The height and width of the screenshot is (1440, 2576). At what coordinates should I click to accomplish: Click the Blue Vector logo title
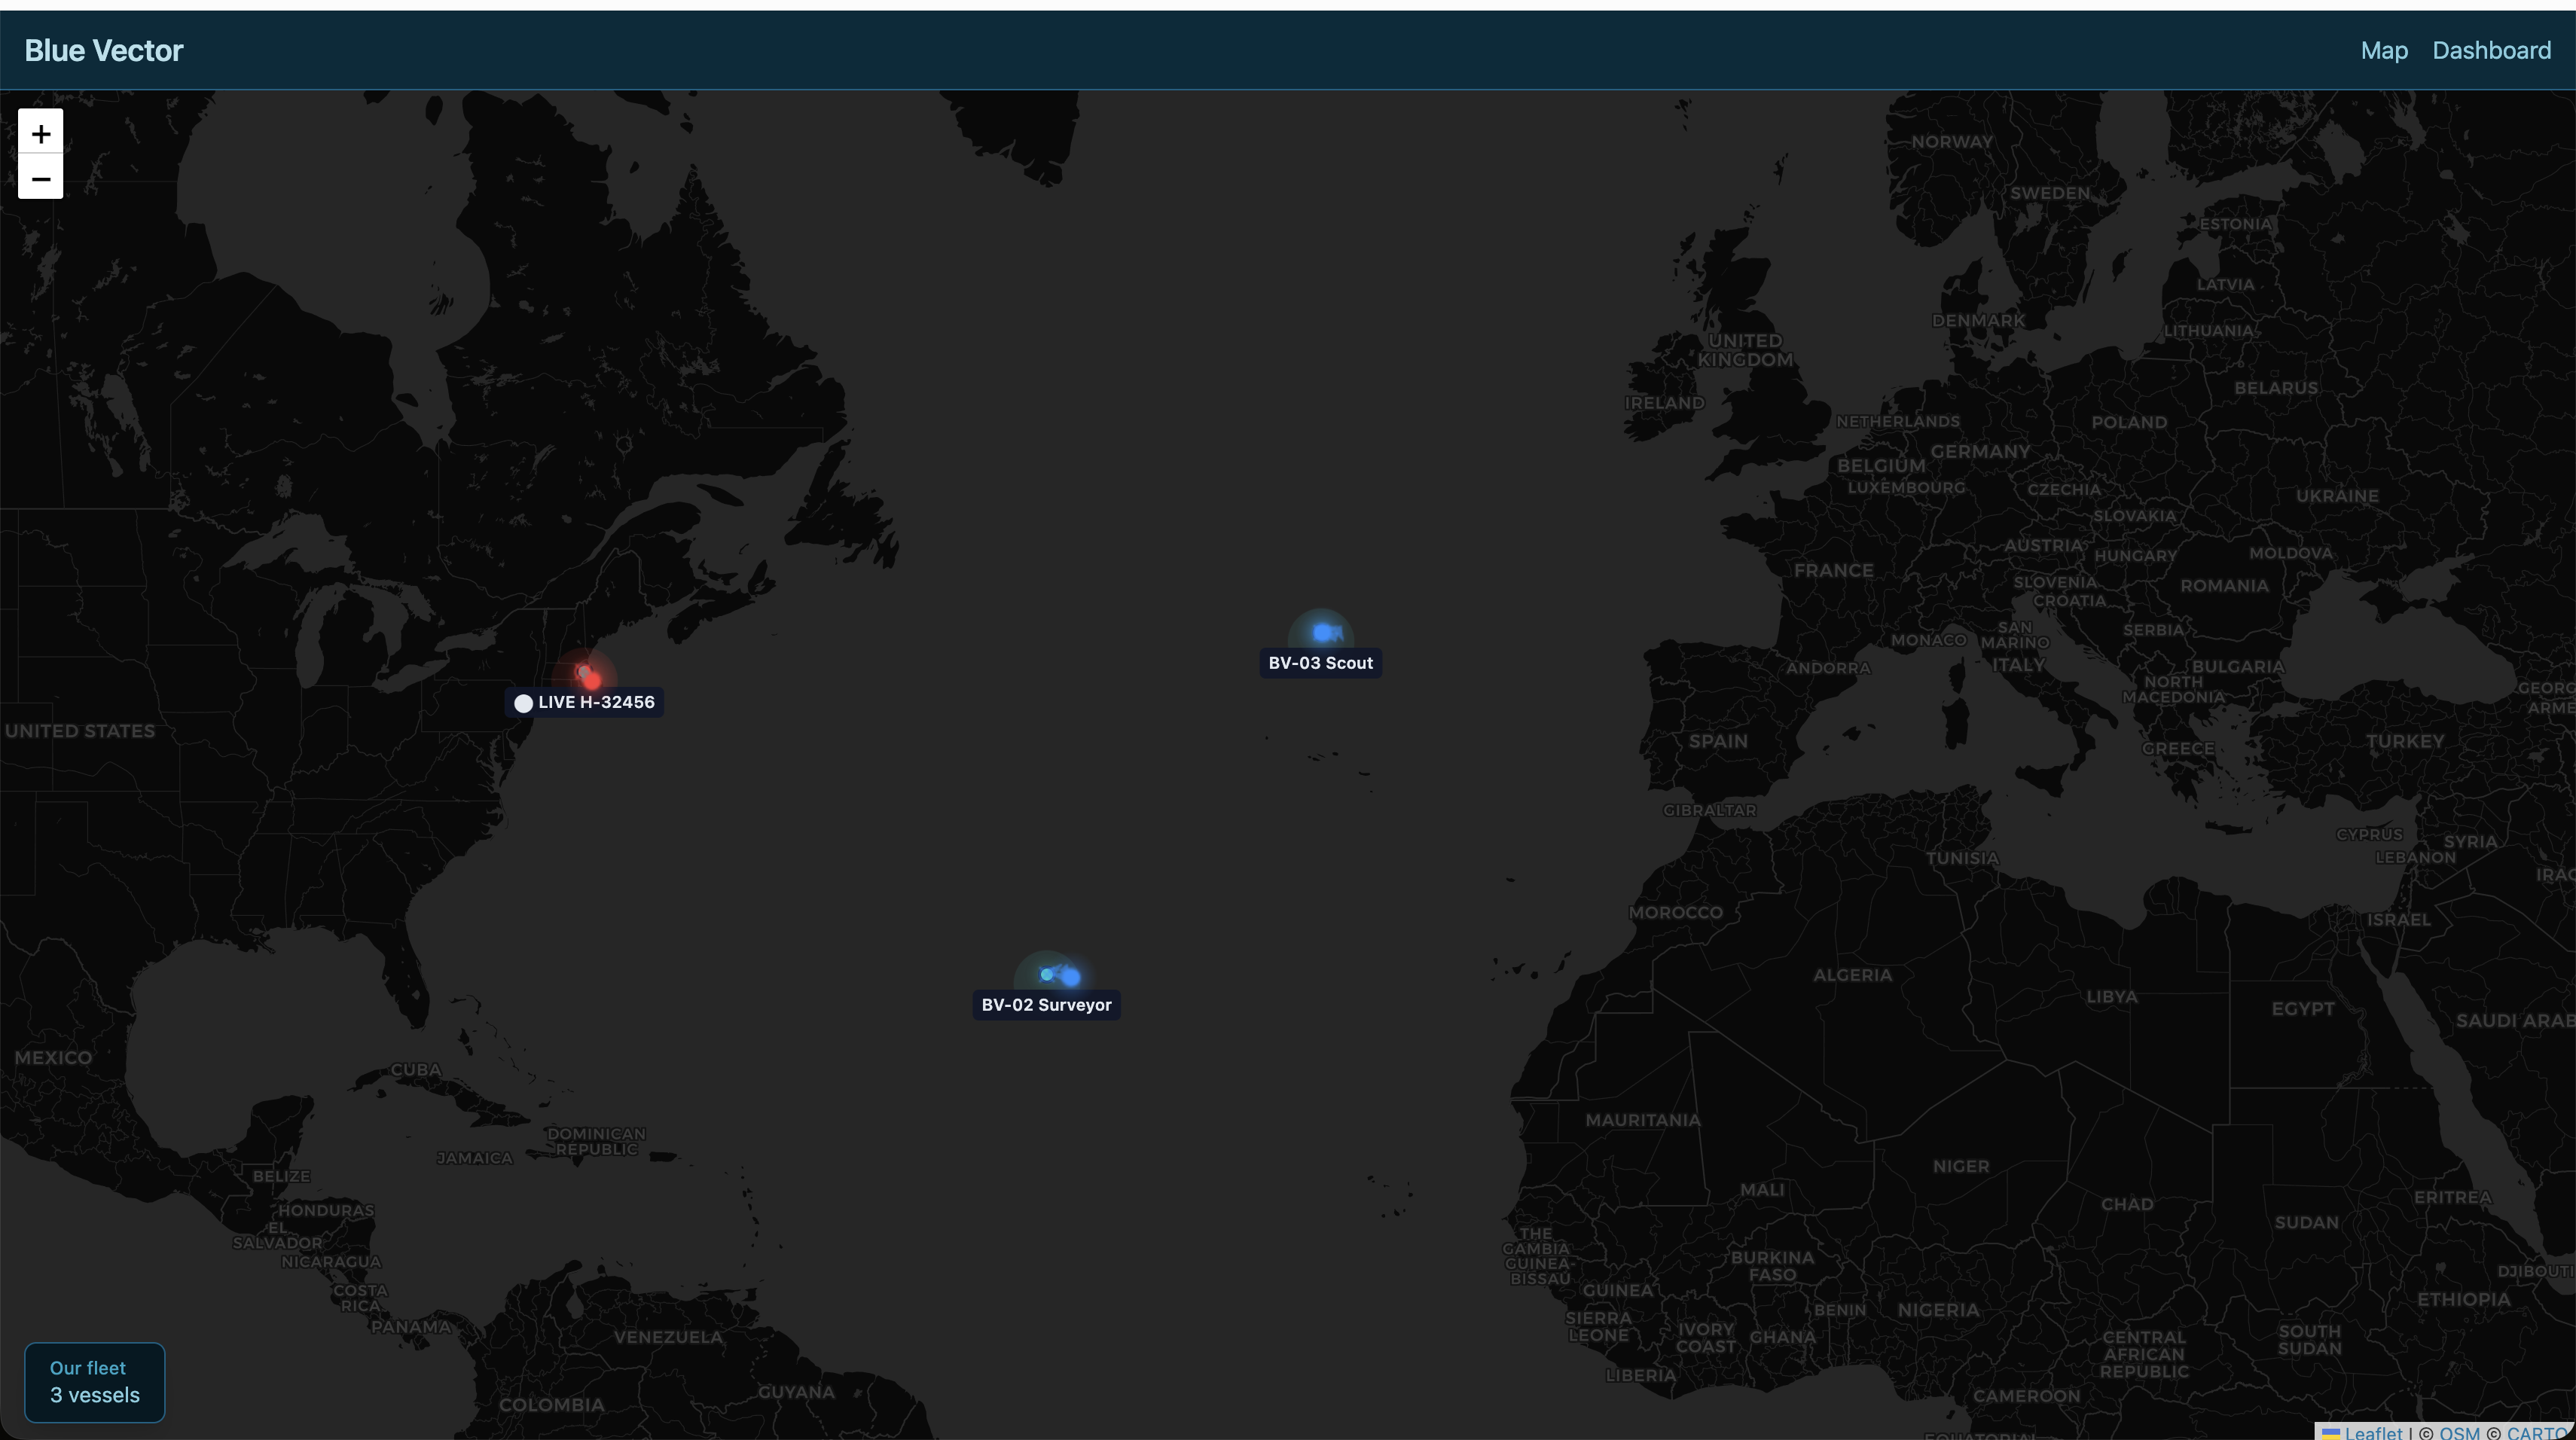pyautogui.click(x=104, y=51)
